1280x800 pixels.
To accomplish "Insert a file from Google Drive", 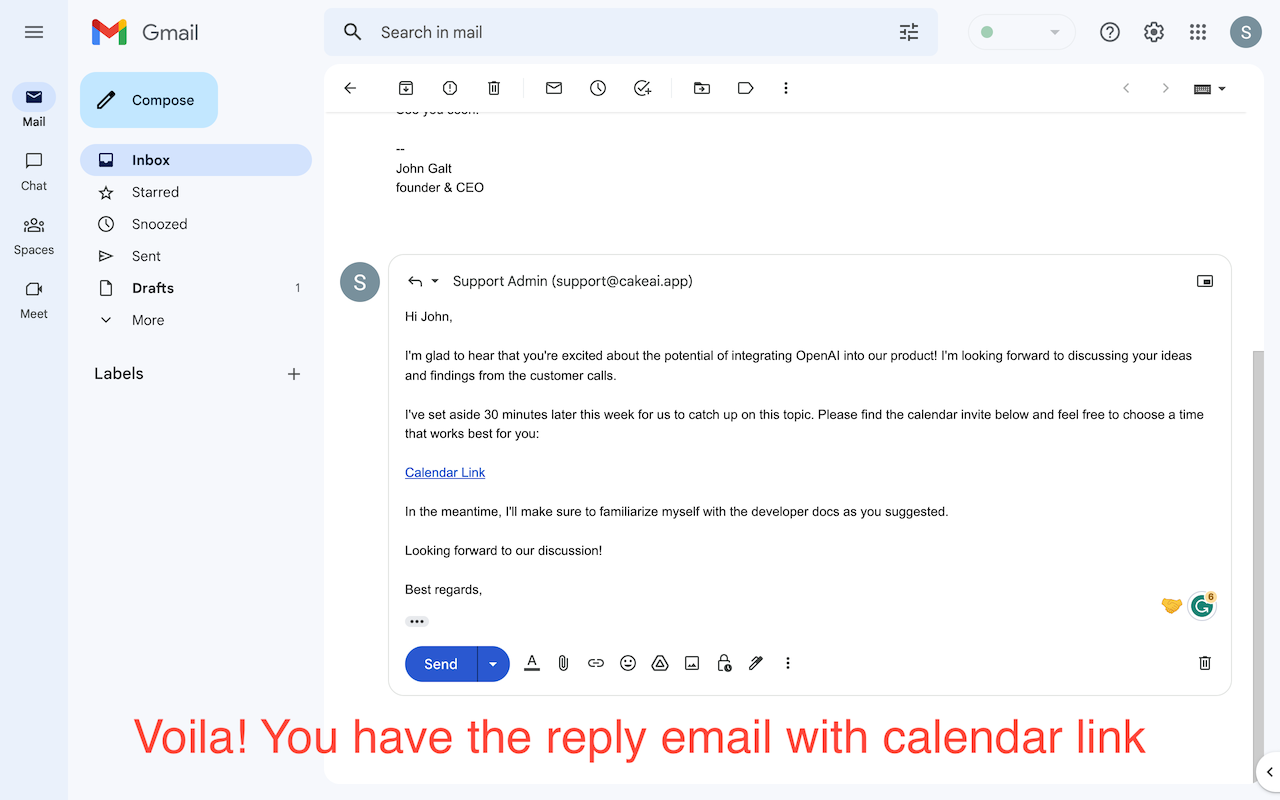I will pos(659,663).
